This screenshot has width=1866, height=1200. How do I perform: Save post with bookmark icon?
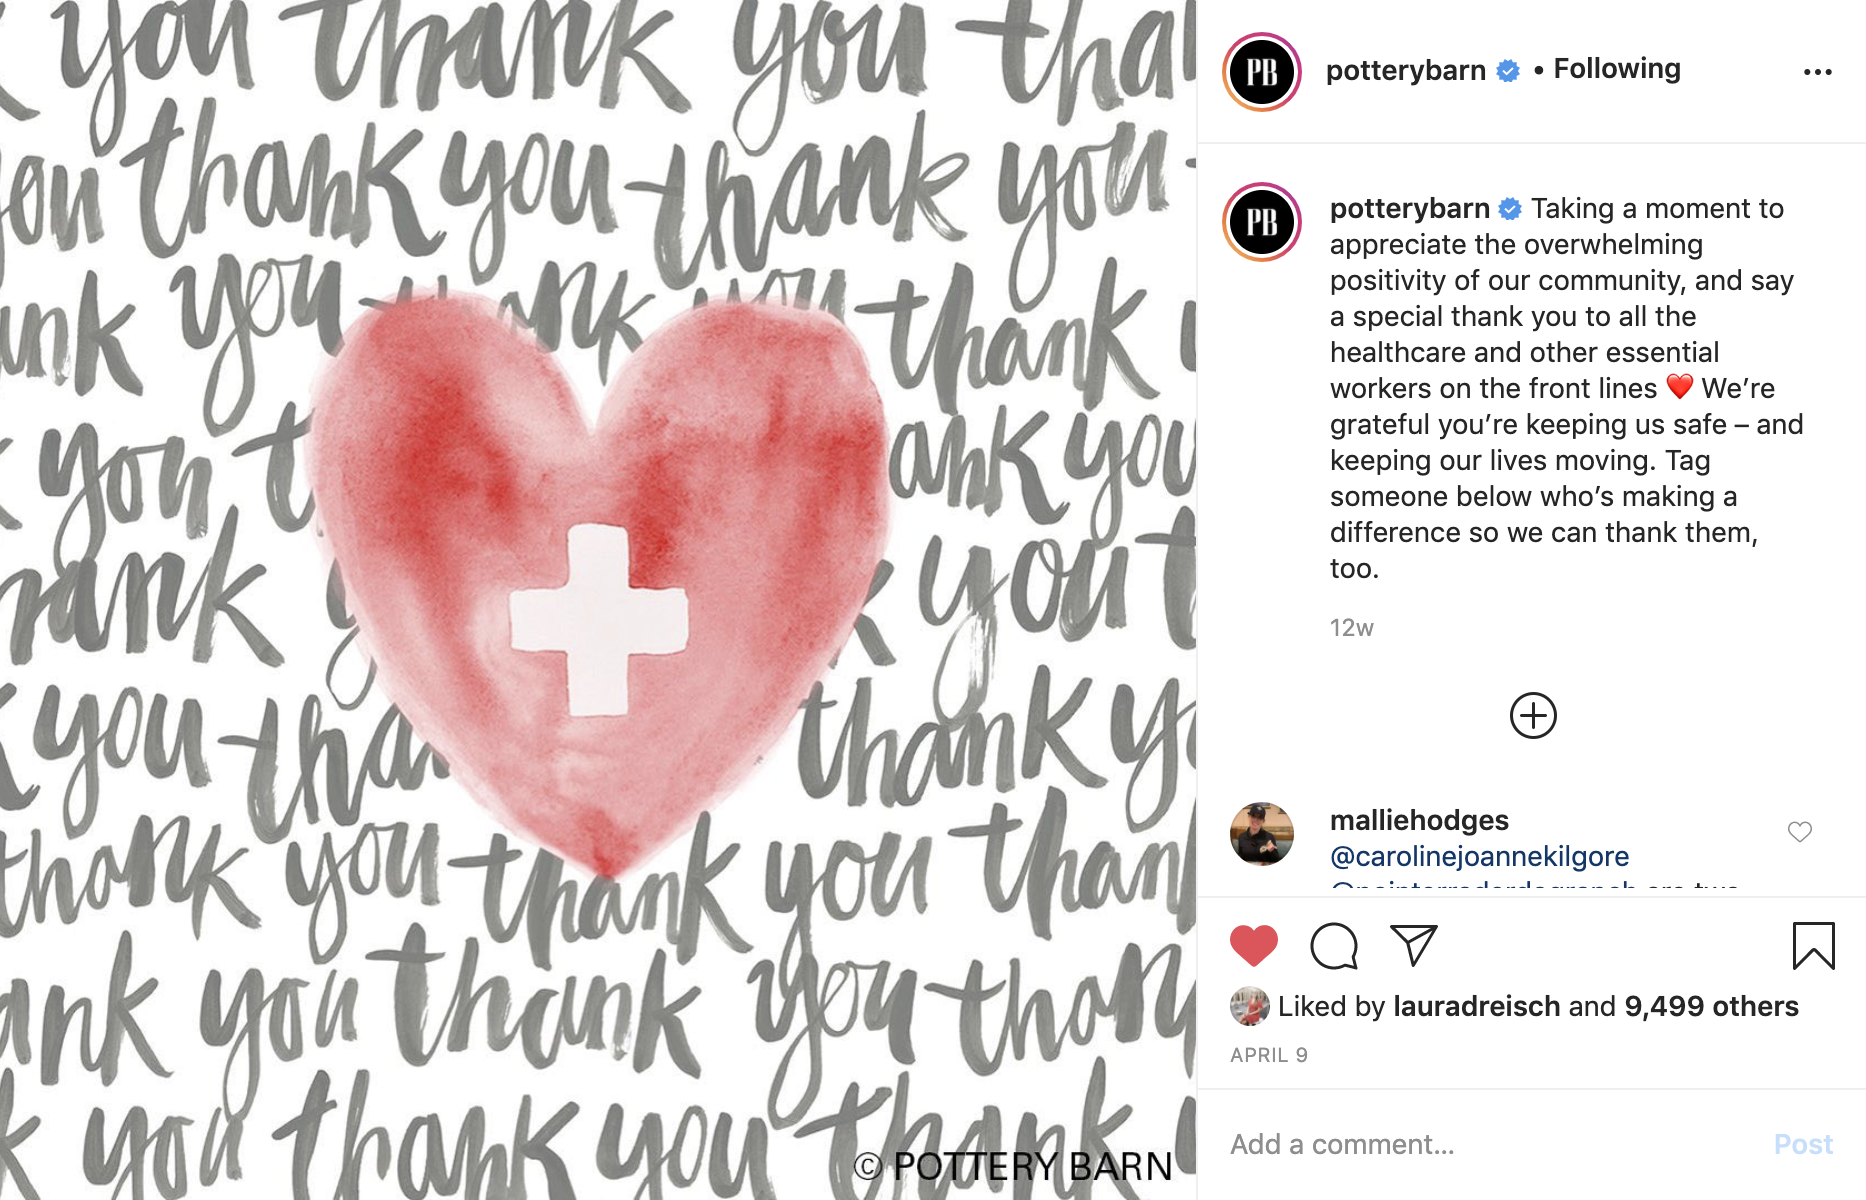[1813, 946]
